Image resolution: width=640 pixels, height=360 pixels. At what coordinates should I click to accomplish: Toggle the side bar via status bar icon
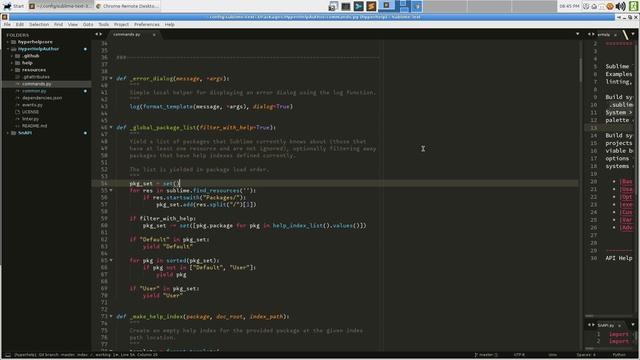tap(8, 355)
